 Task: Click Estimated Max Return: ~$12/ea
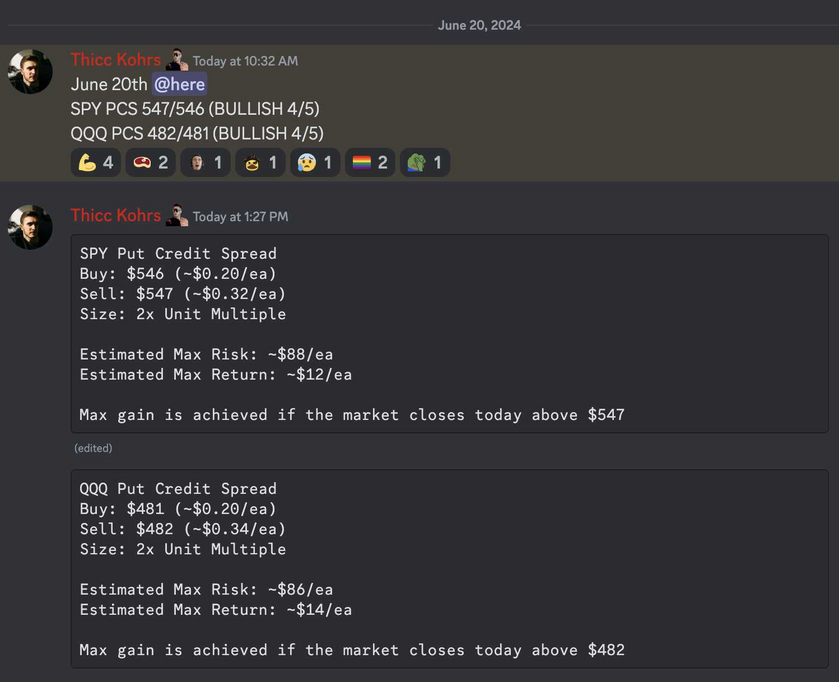(216, 375)
